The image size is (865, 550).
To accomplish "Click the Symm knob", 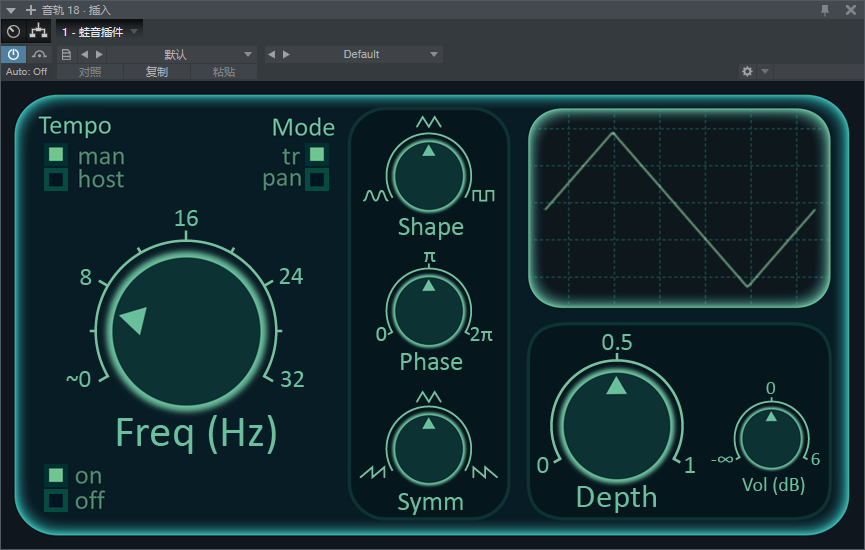I will point(429,450).
